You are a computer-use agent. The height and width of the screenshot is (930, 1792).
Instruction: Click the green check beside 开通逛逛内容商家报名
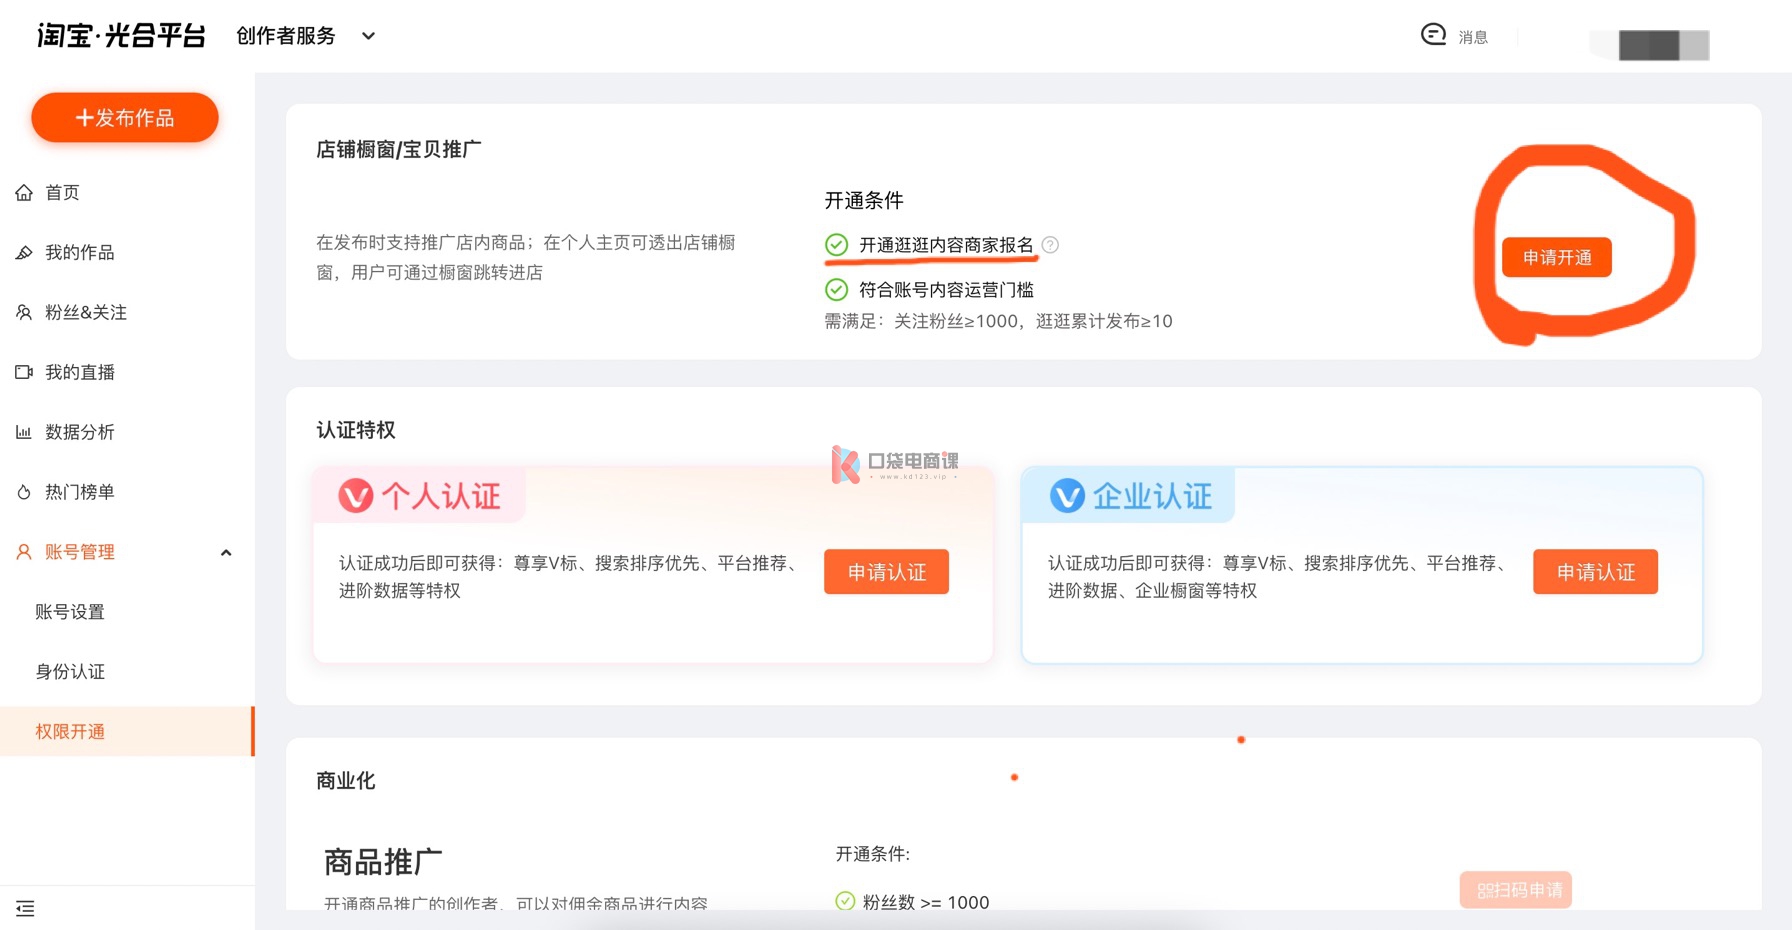pyautogui.click(x=836, y=245)
